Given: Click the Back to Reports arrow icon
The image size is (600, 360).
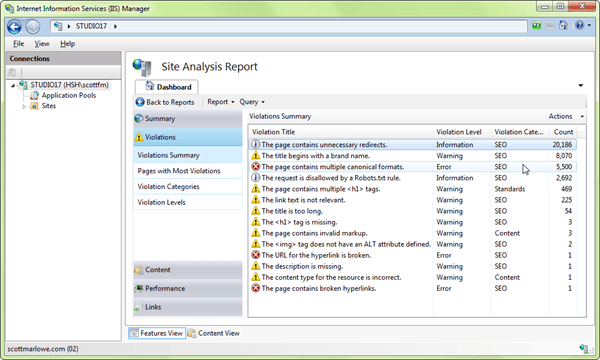Looking at the screenshot, I should point(140,102).
